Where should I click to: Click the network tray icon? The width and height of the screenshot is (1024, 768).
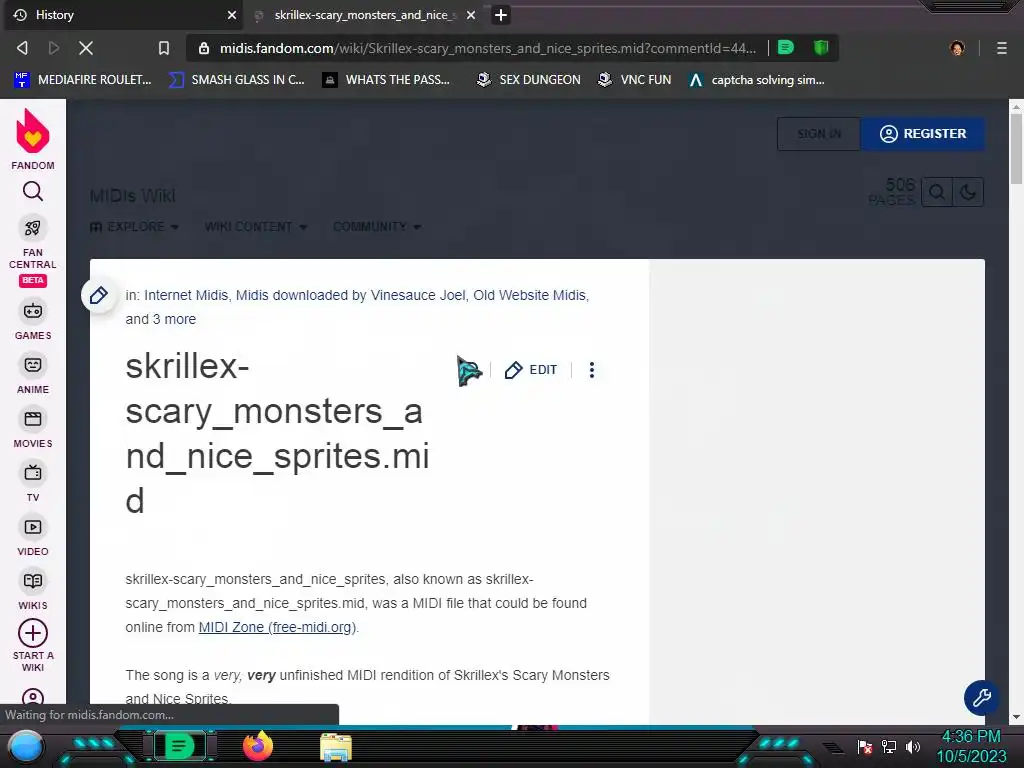[x=889, y=746]
